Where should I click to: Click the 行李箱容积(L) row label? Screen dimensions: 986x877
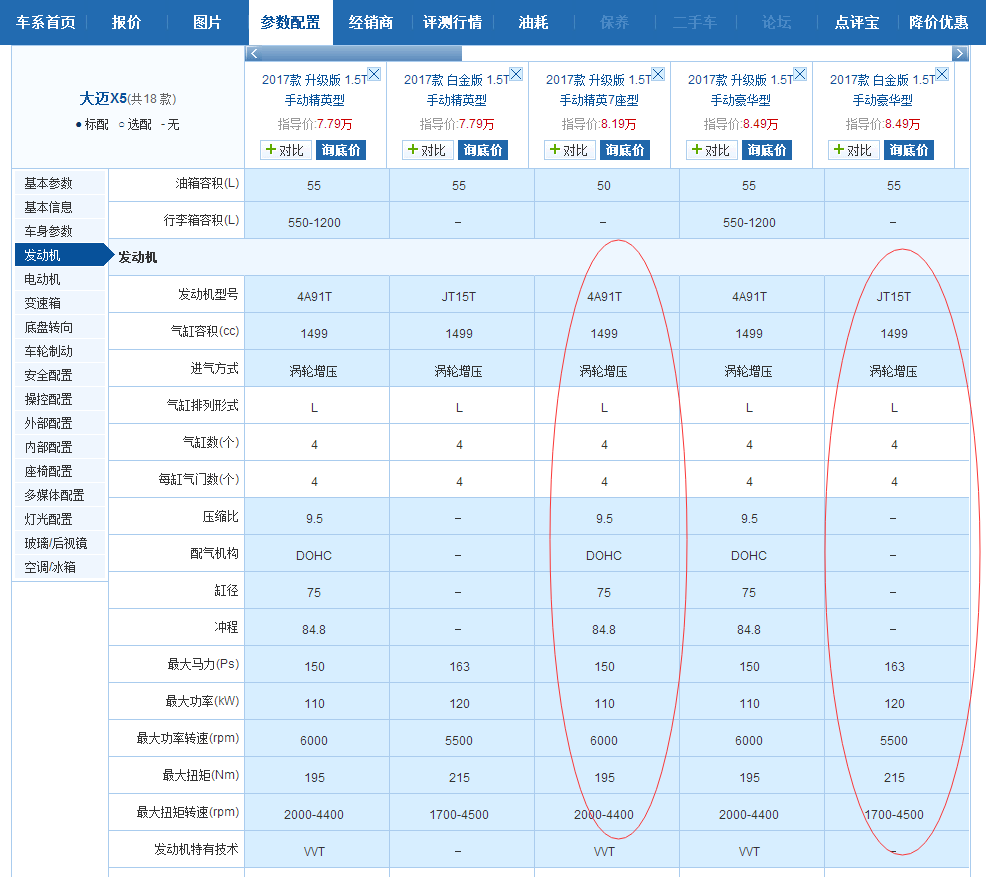(x=202, y=221)
